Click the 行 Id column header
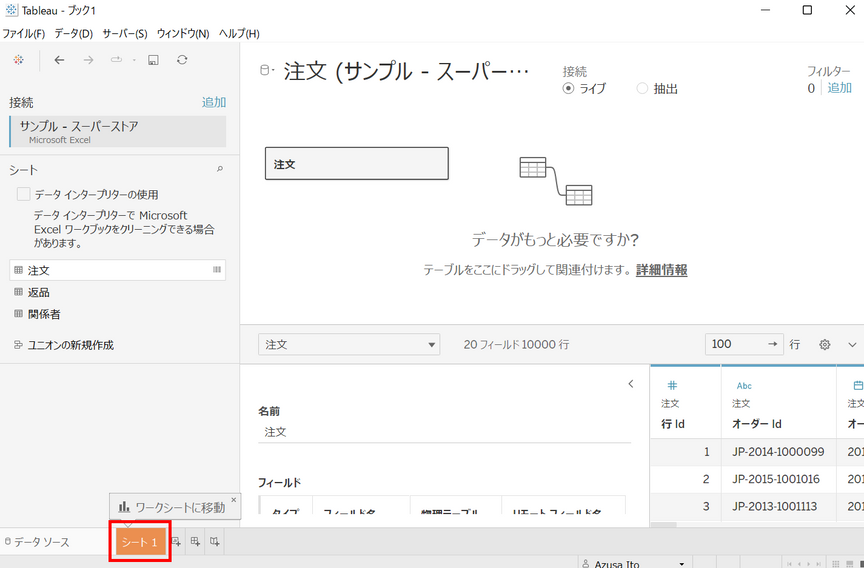The image size is (864, 568). pyautogui.click(x=673, y=424)
